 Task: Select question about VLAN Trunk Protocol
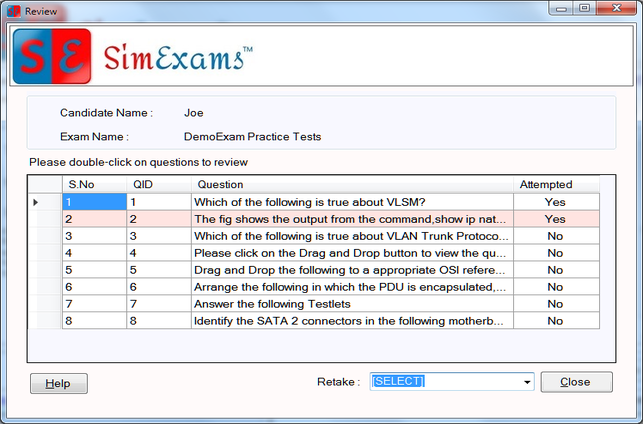(352, 236)
